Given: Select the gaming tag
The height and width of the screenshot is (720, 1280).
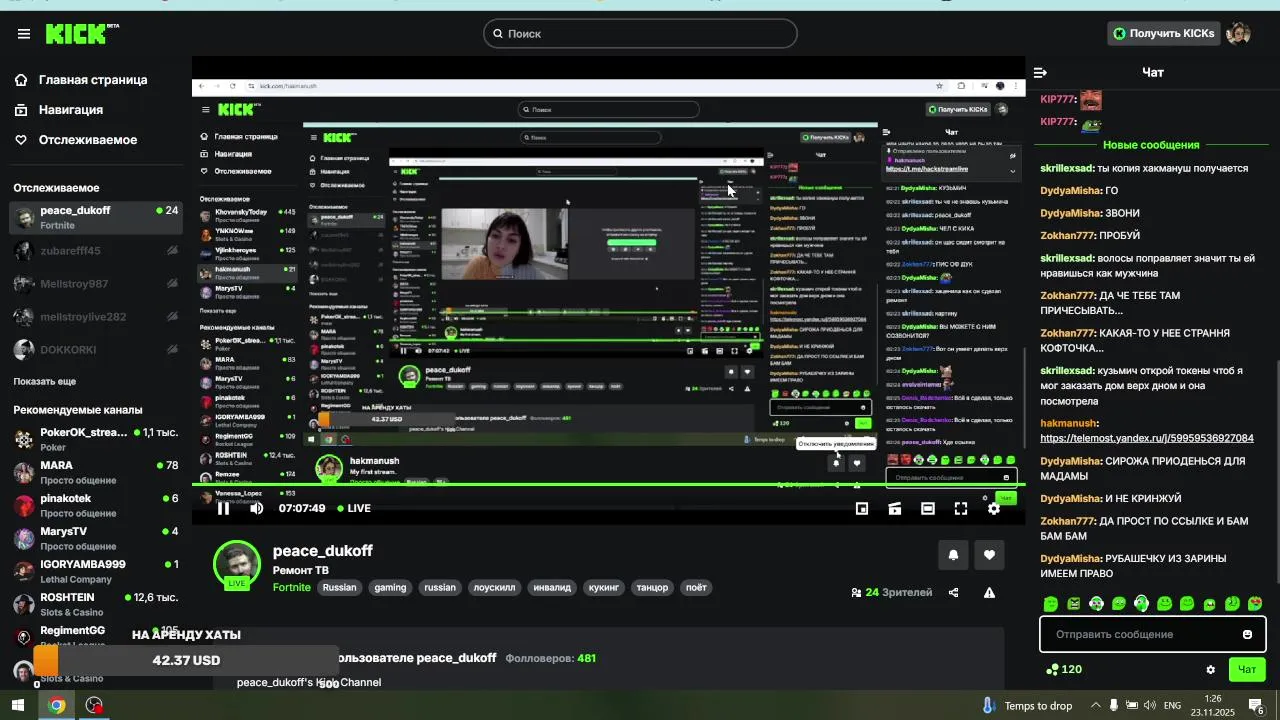Looking at the screenshot, I should click(390, 588).
